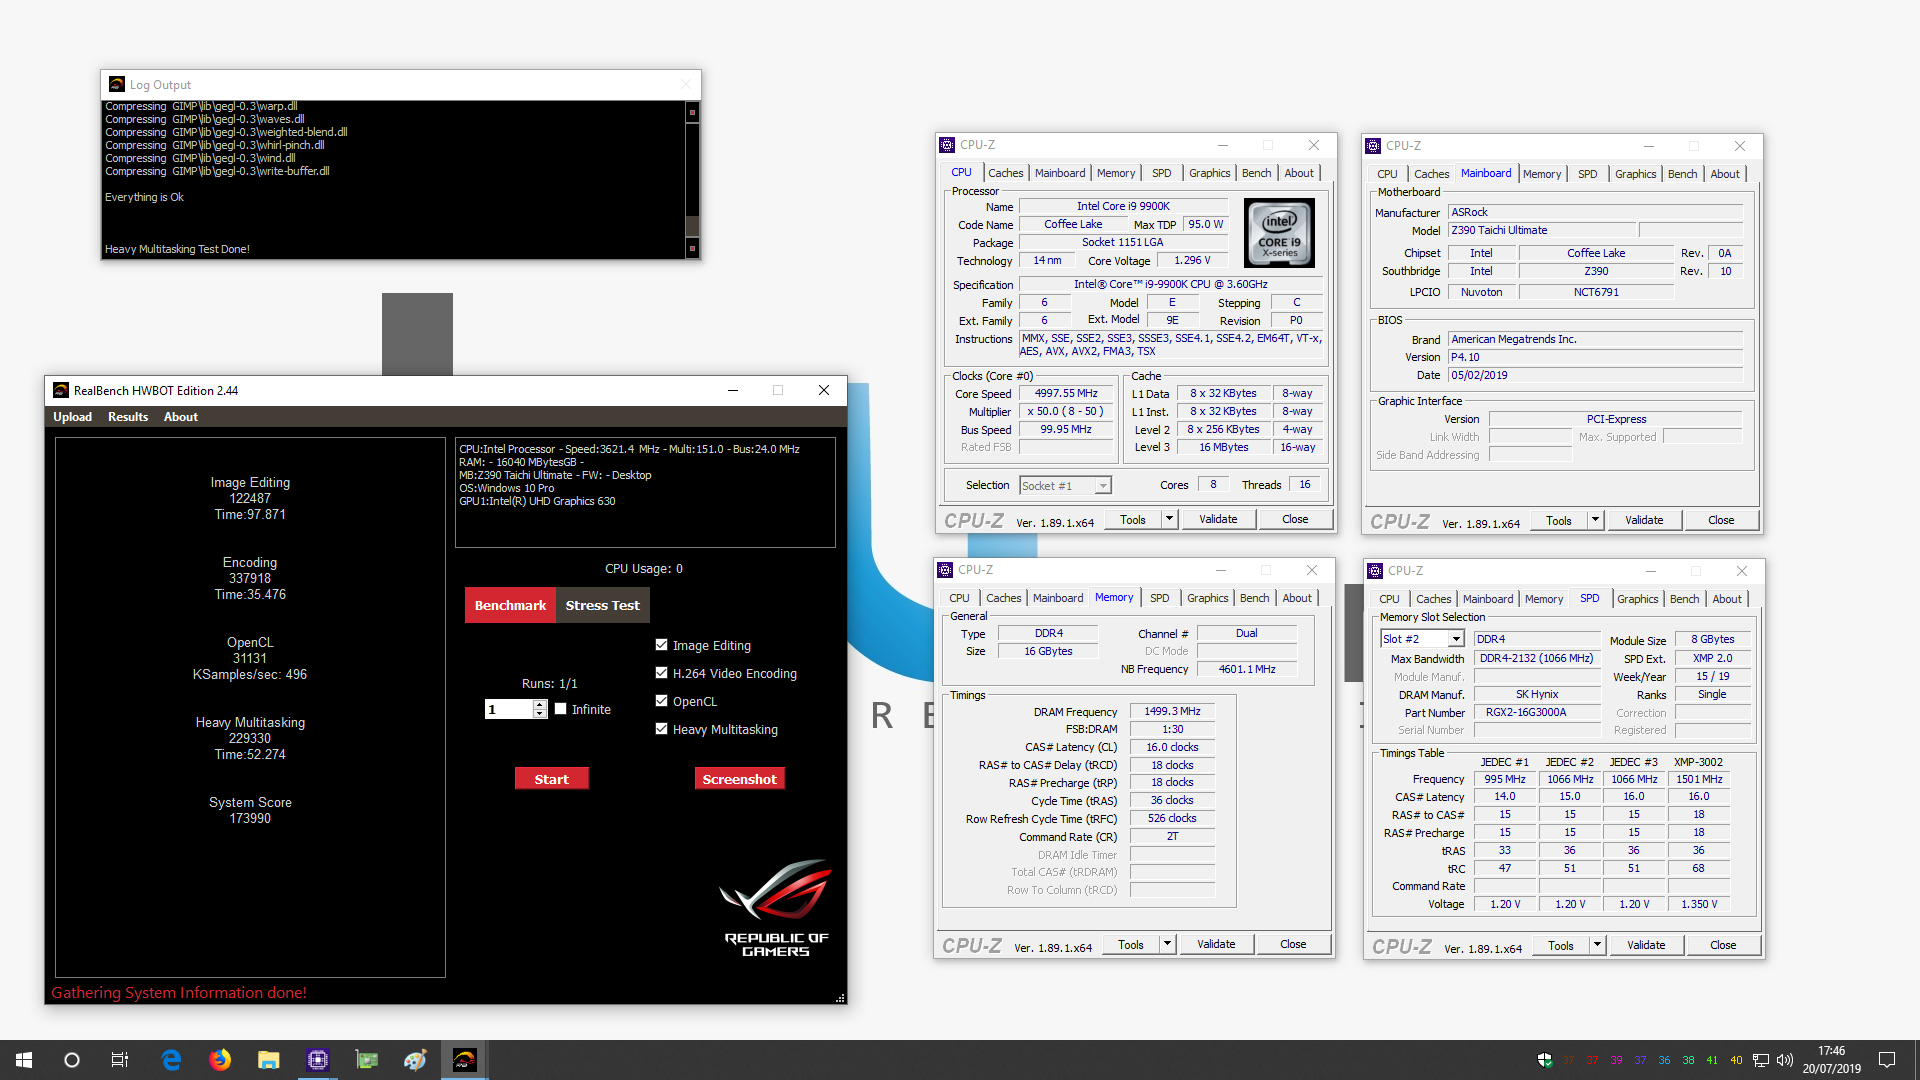The height and width of the screenshot is (1080, 1920).
Task: Toggle the H.264 Video Encoding checkbox
Action: tap(661, 673)
